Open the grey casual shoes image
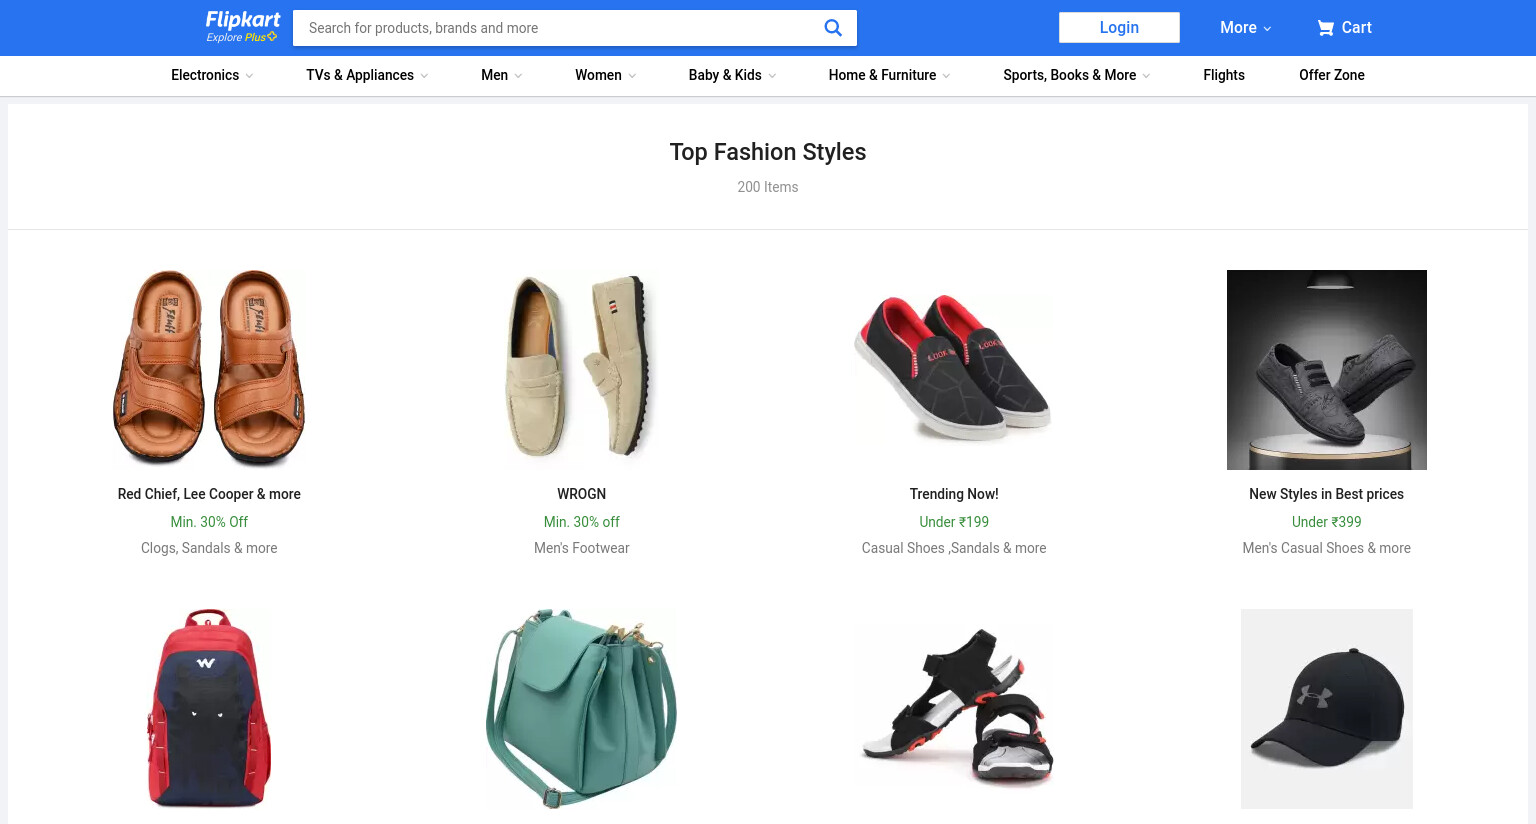This screenshot has width=1536, height=824. pos(1327,369)
